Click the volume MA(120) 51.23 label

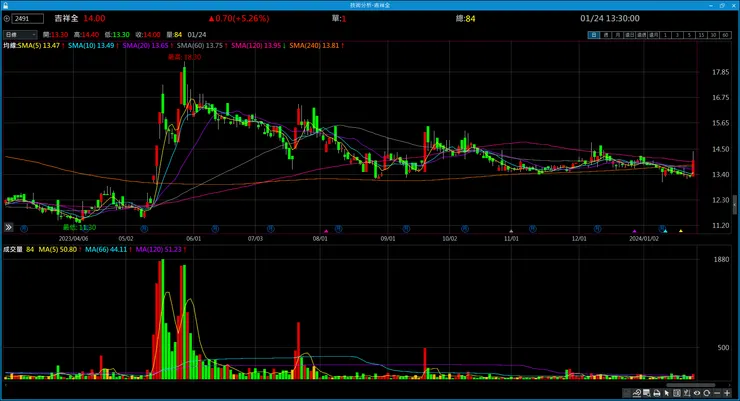tap(159, 249)
